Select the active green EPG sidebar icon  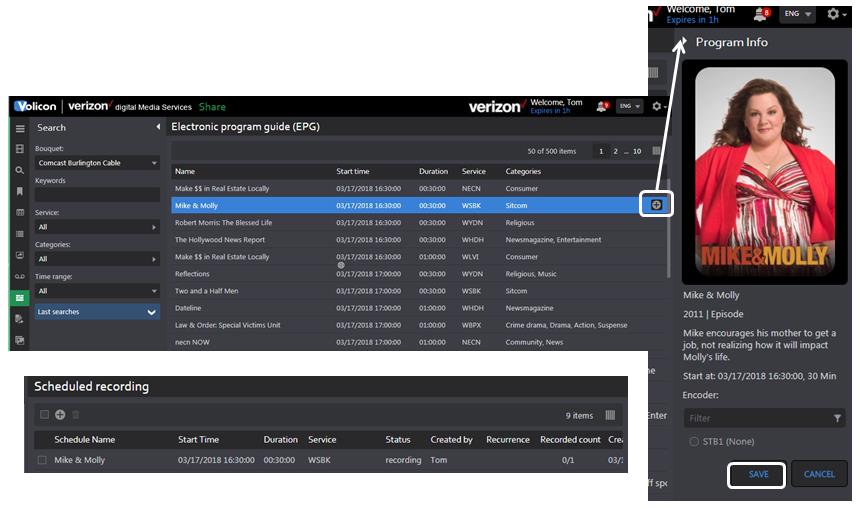[20, 297]
